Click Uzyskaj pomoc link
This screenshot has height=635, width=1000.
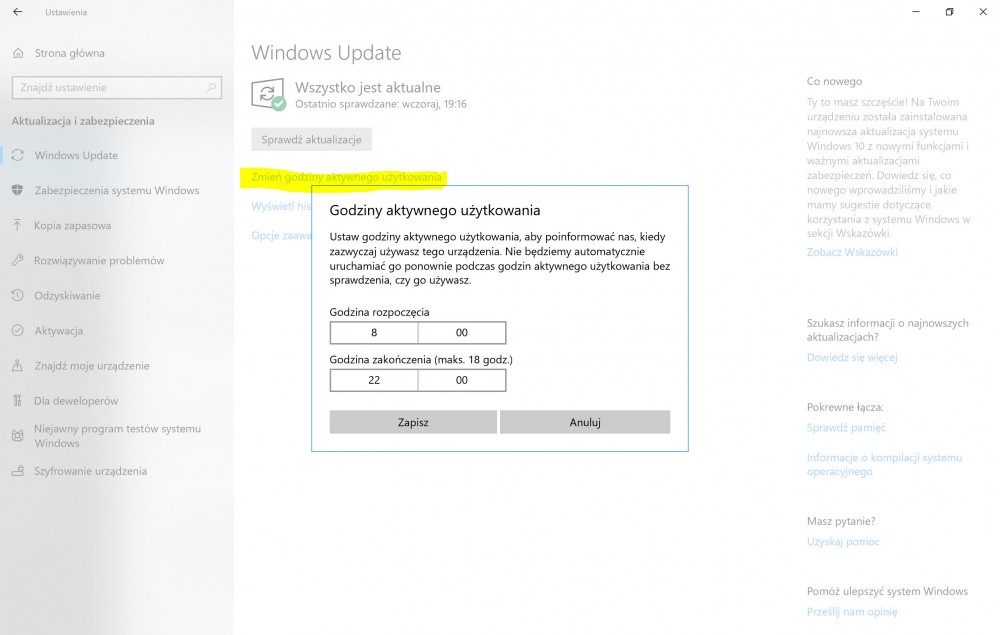click(843, 541)
